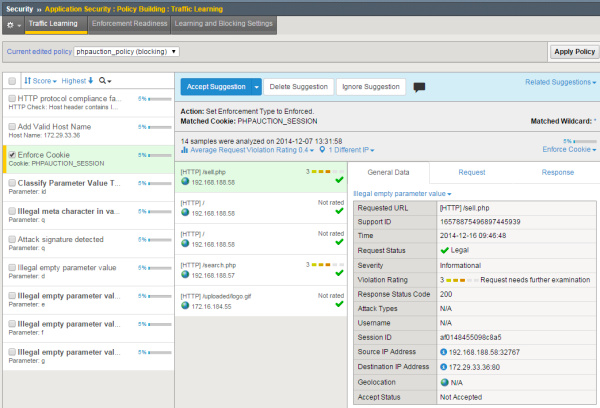600x408 pixels.
Task: Click the comment speech bubble icon
Action: click(x=419, y=88)
